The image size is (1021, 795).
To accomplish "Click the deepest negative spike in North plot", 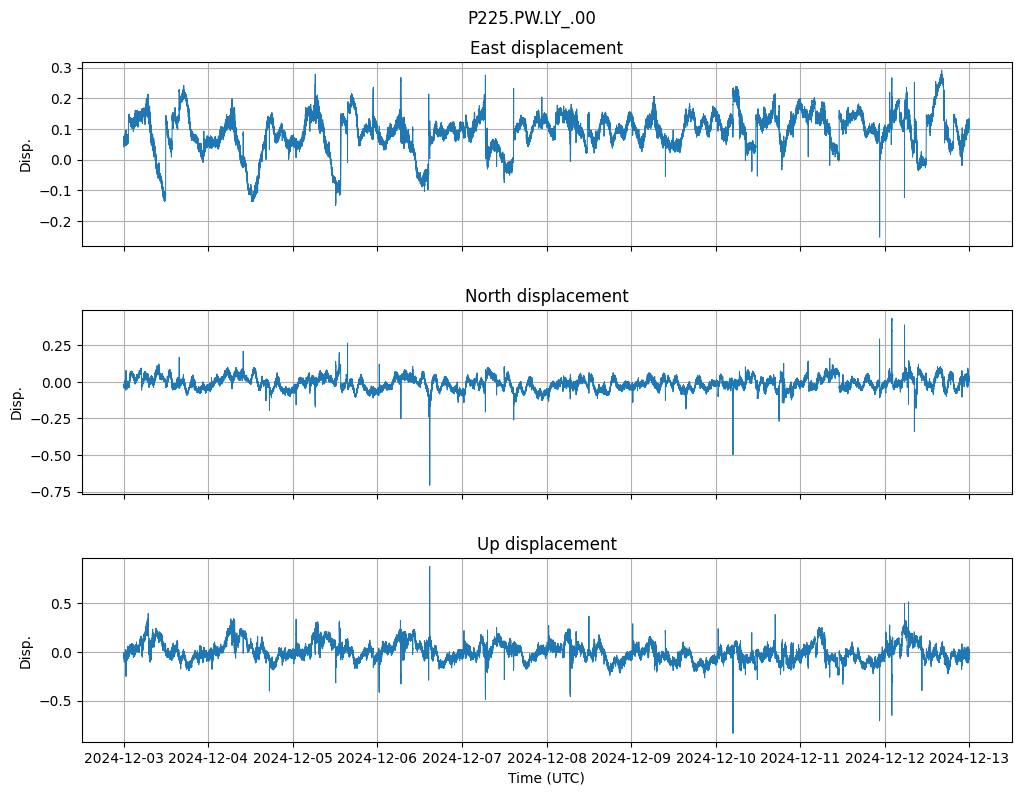I will tap(430, 483).
